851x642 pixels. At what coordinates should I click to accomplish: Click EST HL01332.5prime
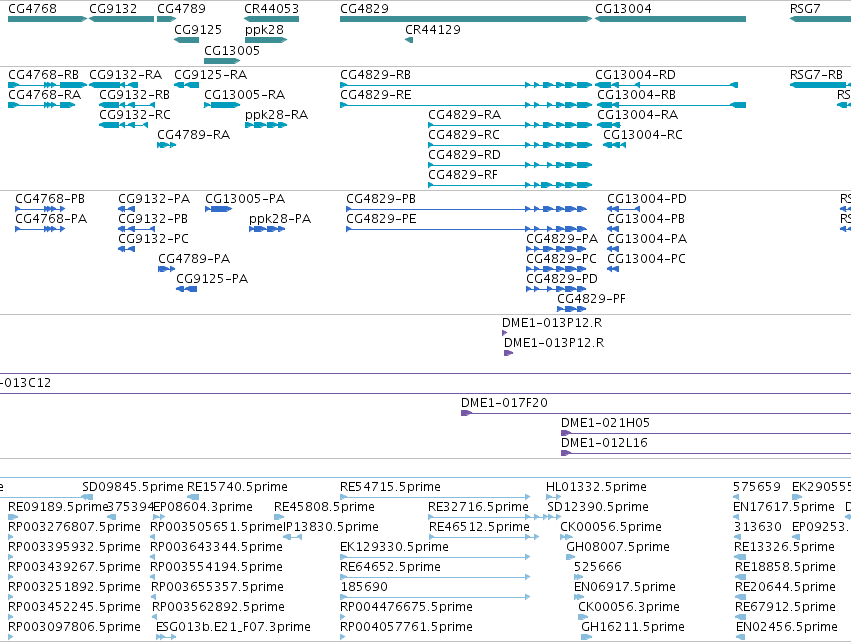pos(596,487)
